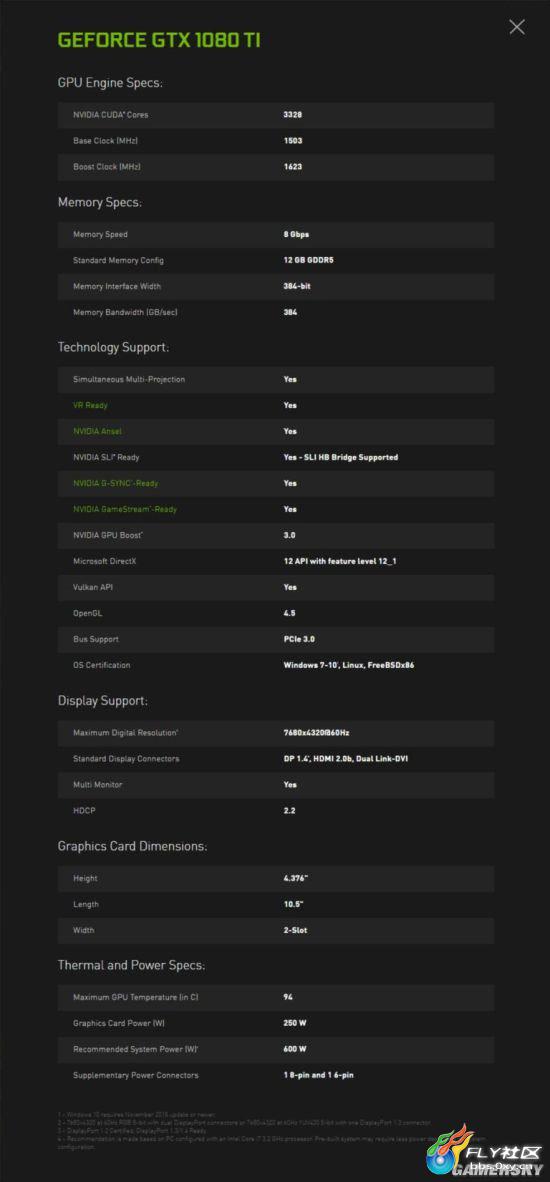Open the NVIDIA GameStream-Ready link
The width and height of the screenshot is (550, 1182).
pos(125,510)
